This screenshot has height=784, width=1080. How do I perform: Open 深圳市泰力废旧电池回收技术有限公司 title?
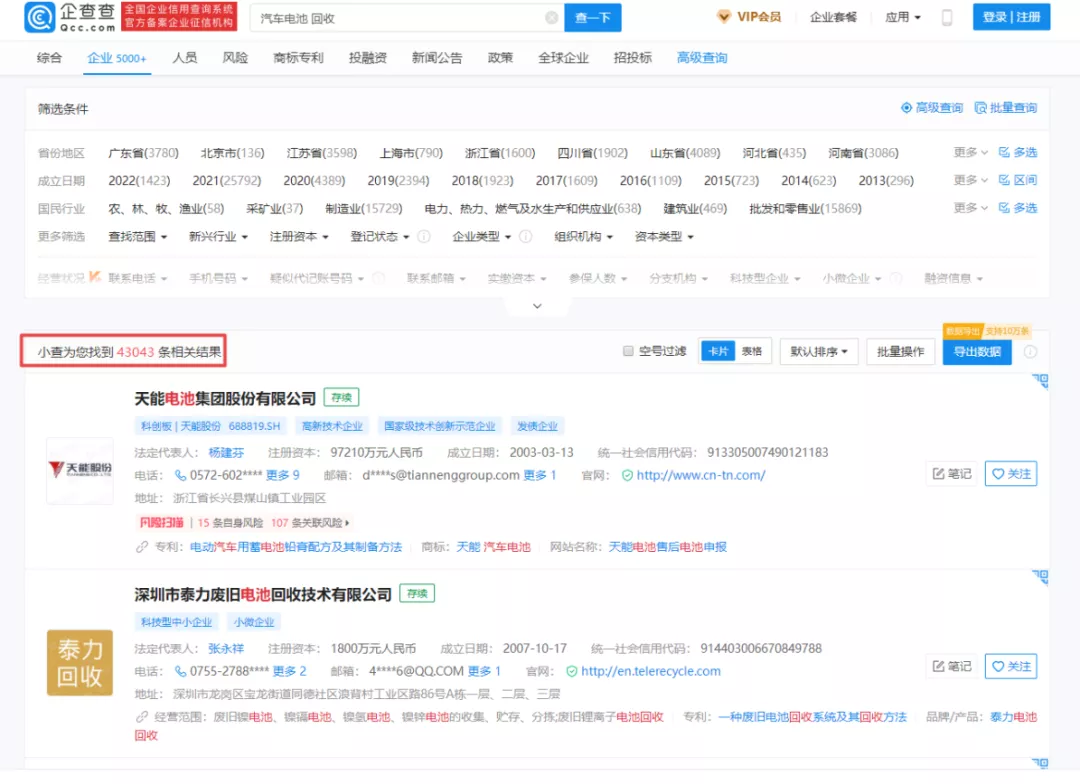pos(263,594)
